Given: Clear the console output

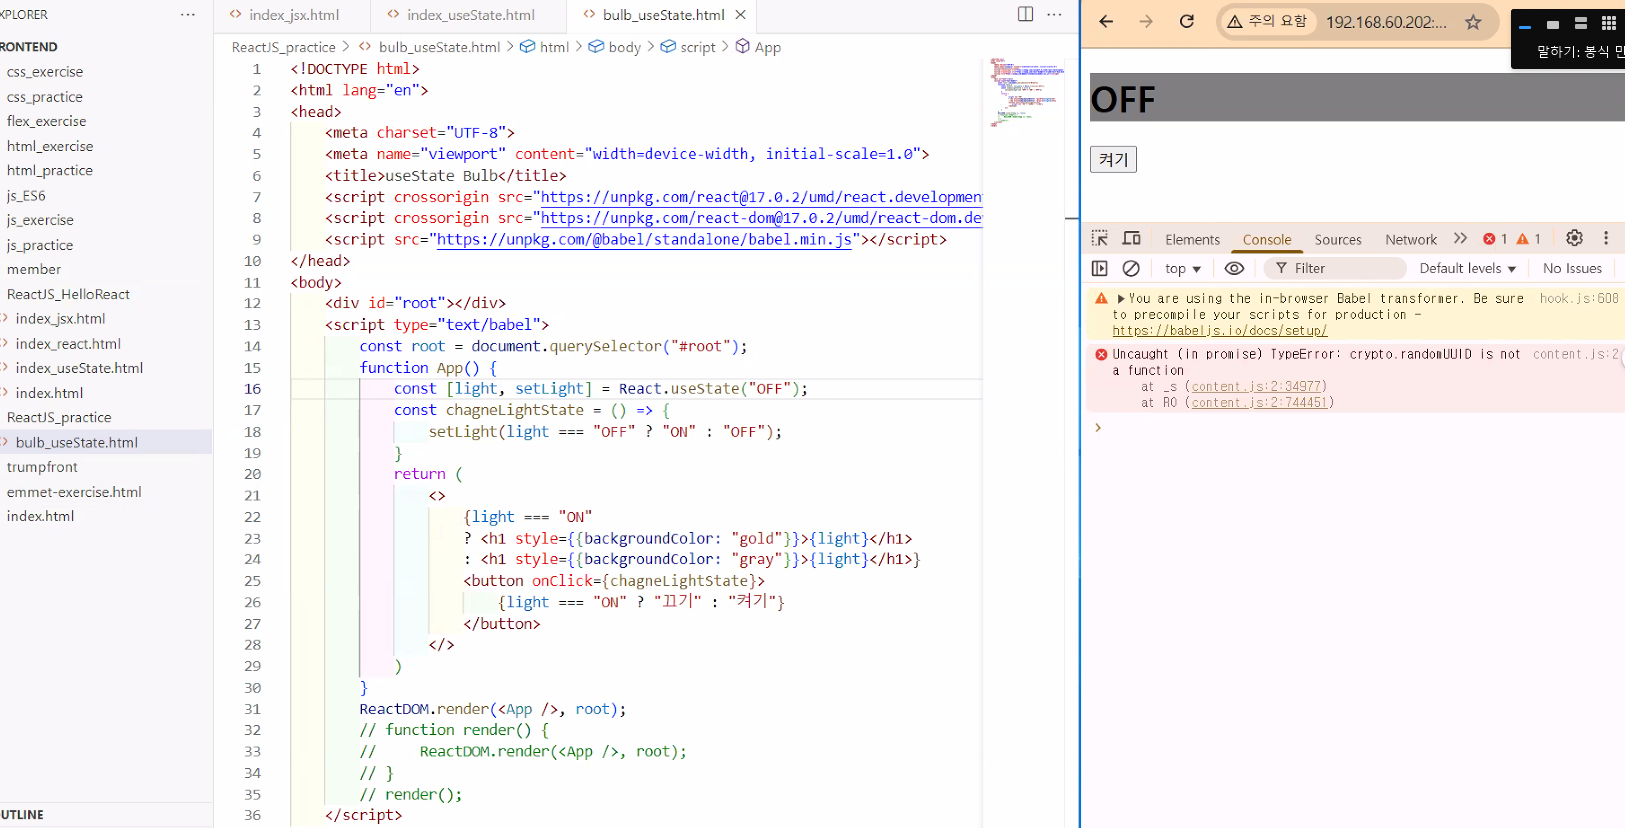Looking at the screenshot, I should [x=1131, y=268].
